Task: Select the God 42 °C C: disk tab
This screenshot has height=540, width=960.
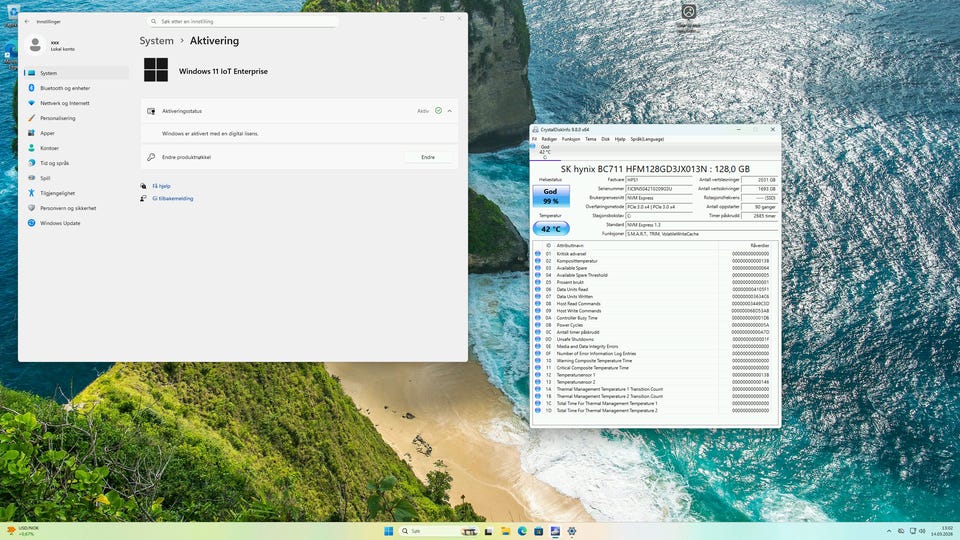Action: (545, 151)
